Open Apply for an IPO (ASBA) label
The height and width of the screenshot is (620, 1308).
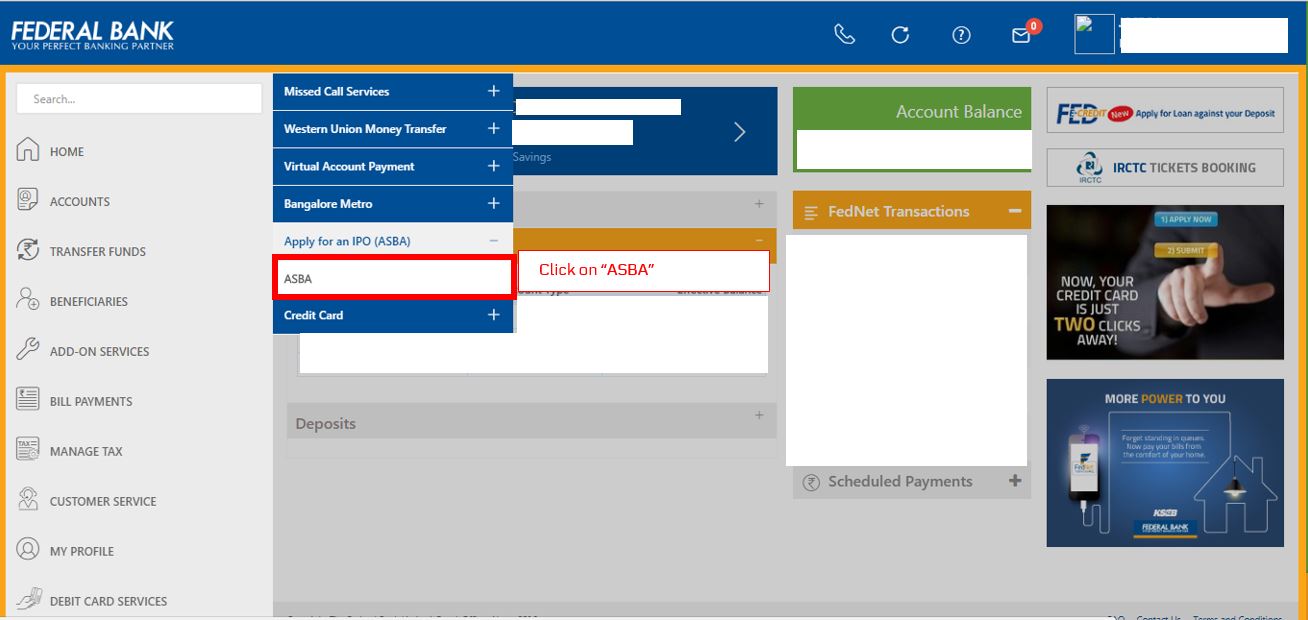(347, 241)
